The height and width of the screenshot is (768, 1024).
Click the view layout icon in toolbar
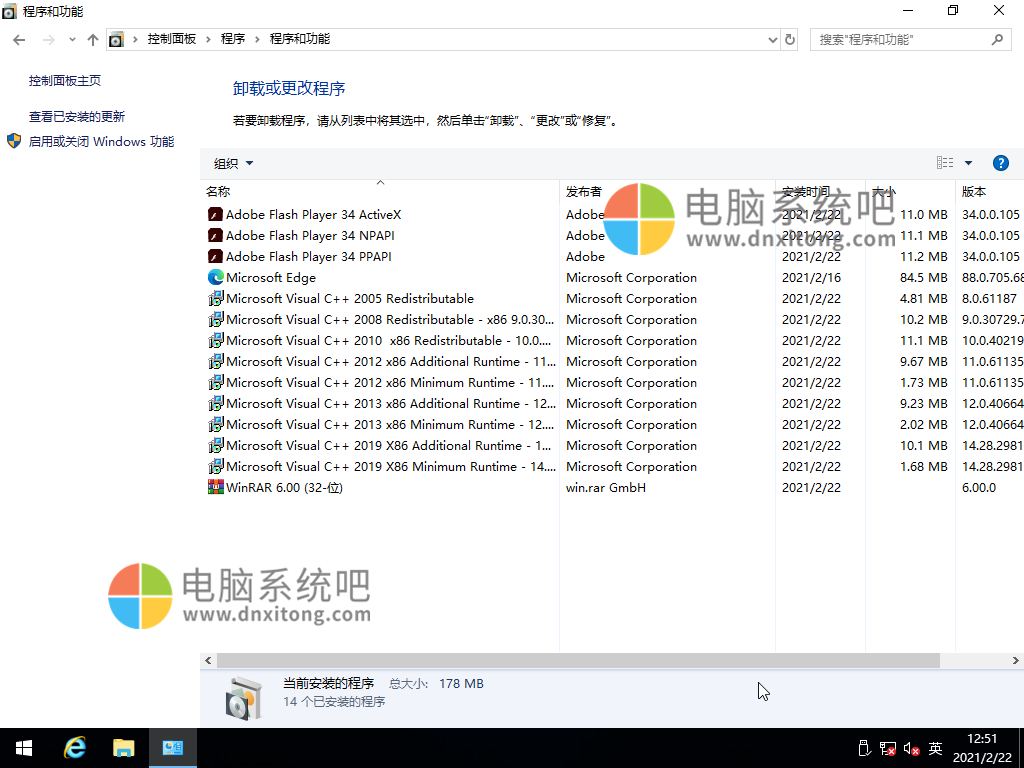(x=945, y=163)
